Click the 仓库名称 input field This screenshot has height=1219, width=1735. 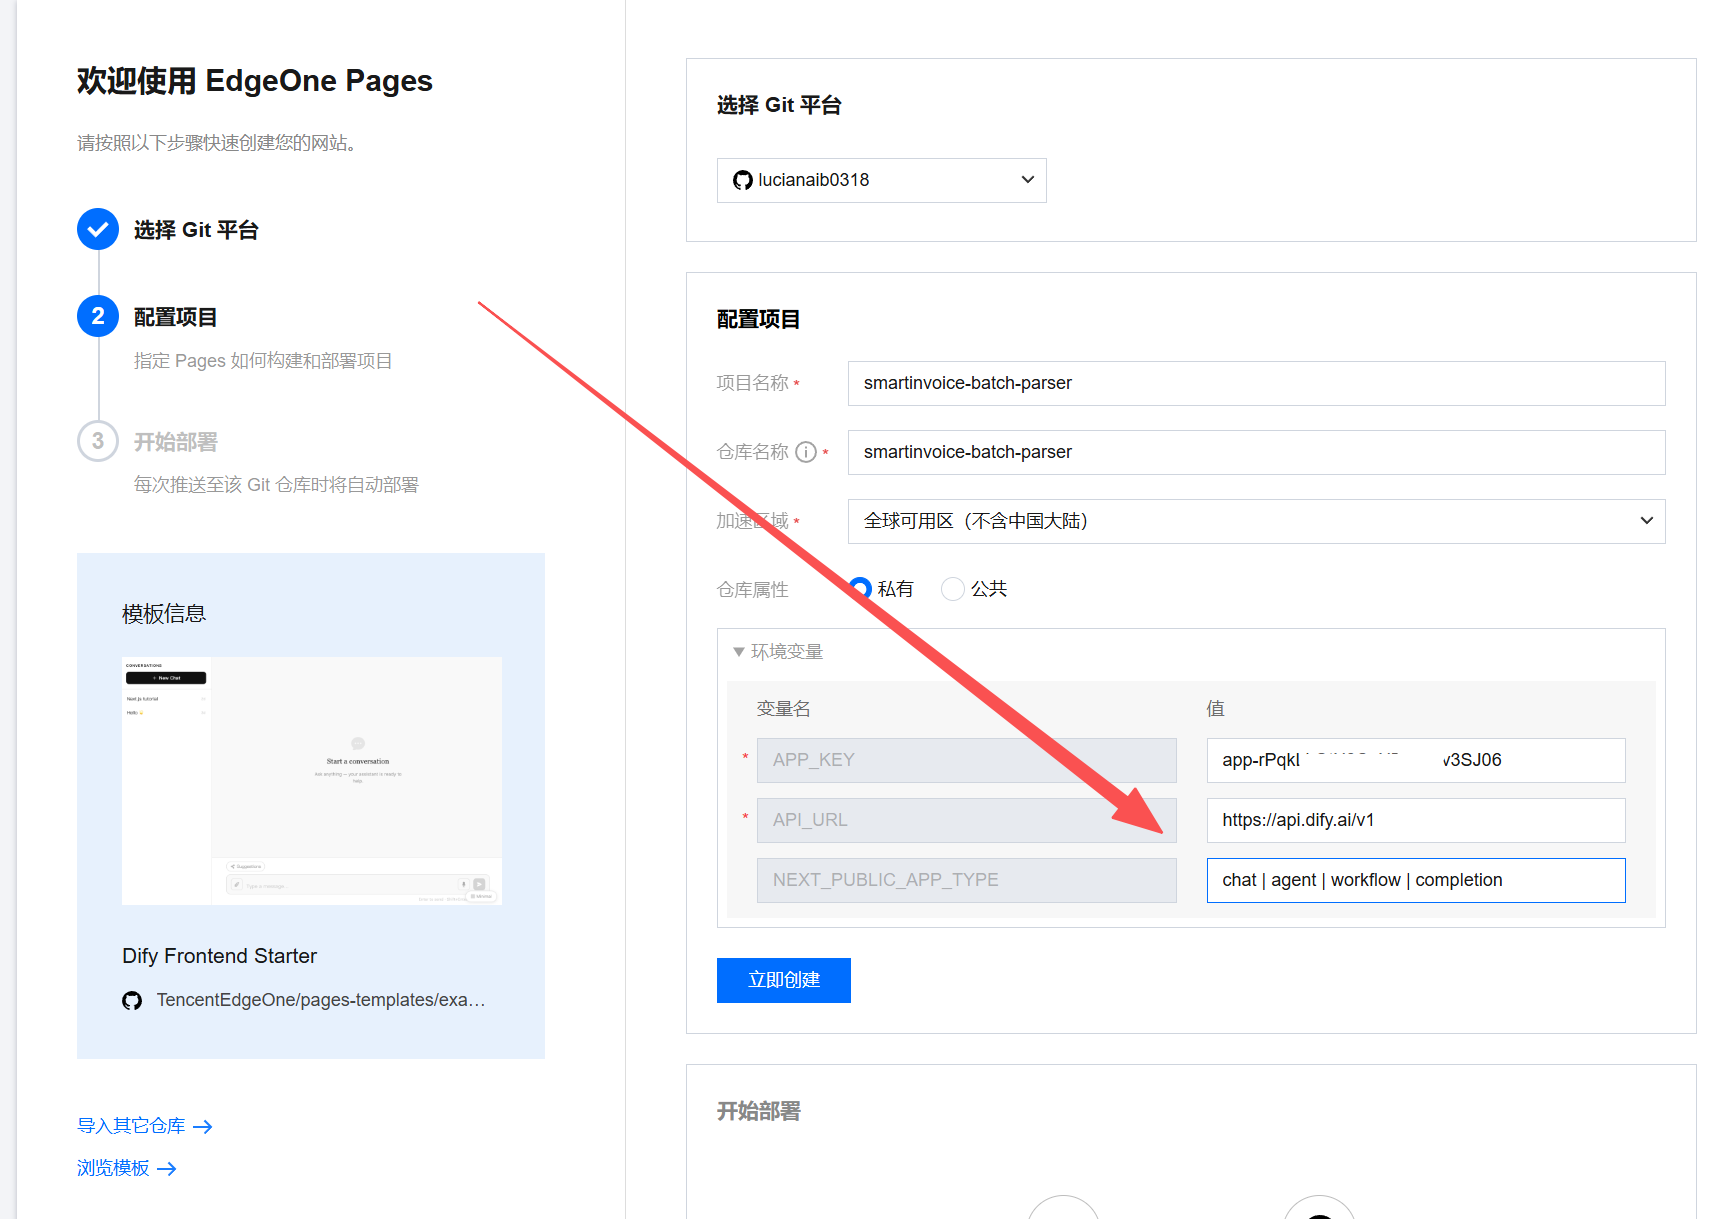(x=1256, y=452)
